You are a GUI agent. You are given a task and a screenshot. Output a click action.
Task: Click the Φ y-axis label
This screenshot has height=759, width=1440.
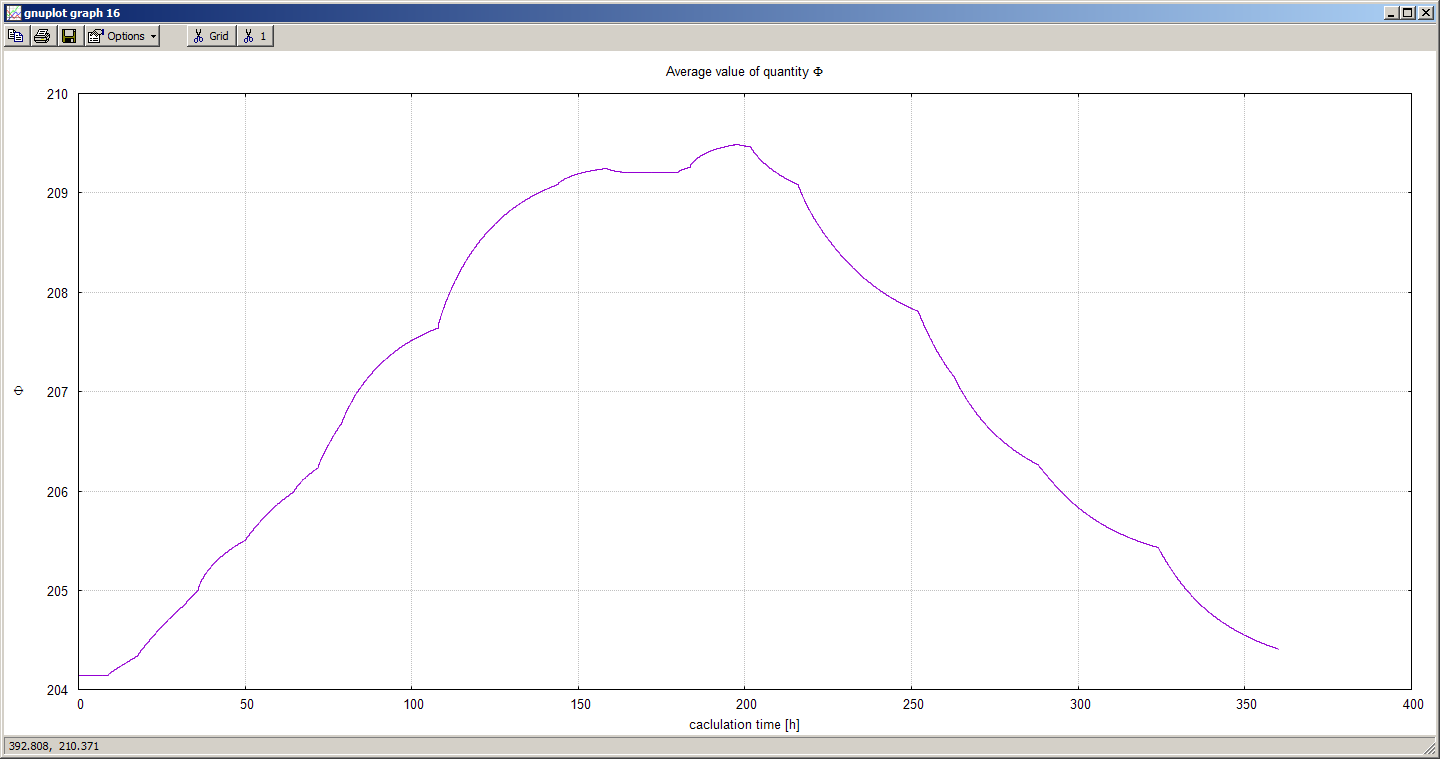pos(18,391)
